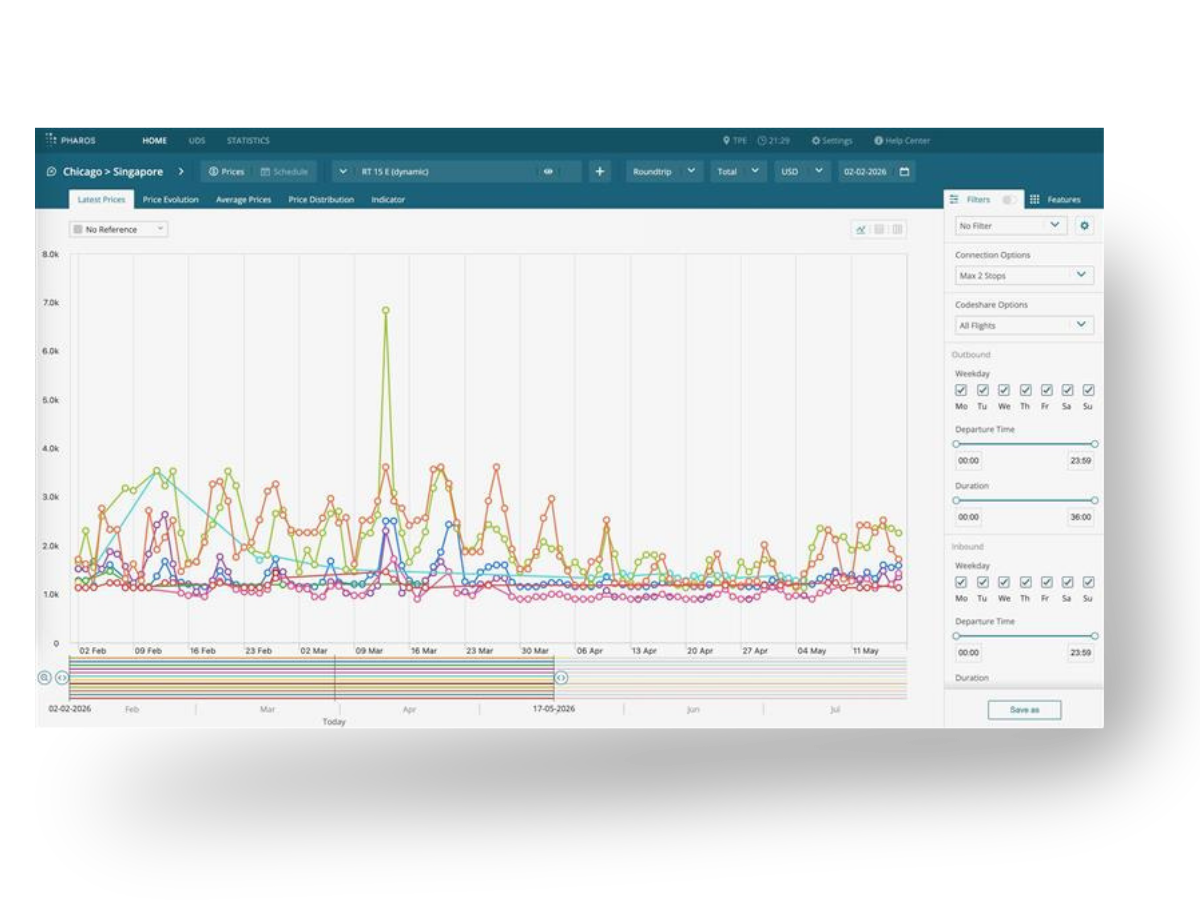This screenshot has width=1200, height=900.
Task: Open the Help Center icon
Action: pos(878,141)
